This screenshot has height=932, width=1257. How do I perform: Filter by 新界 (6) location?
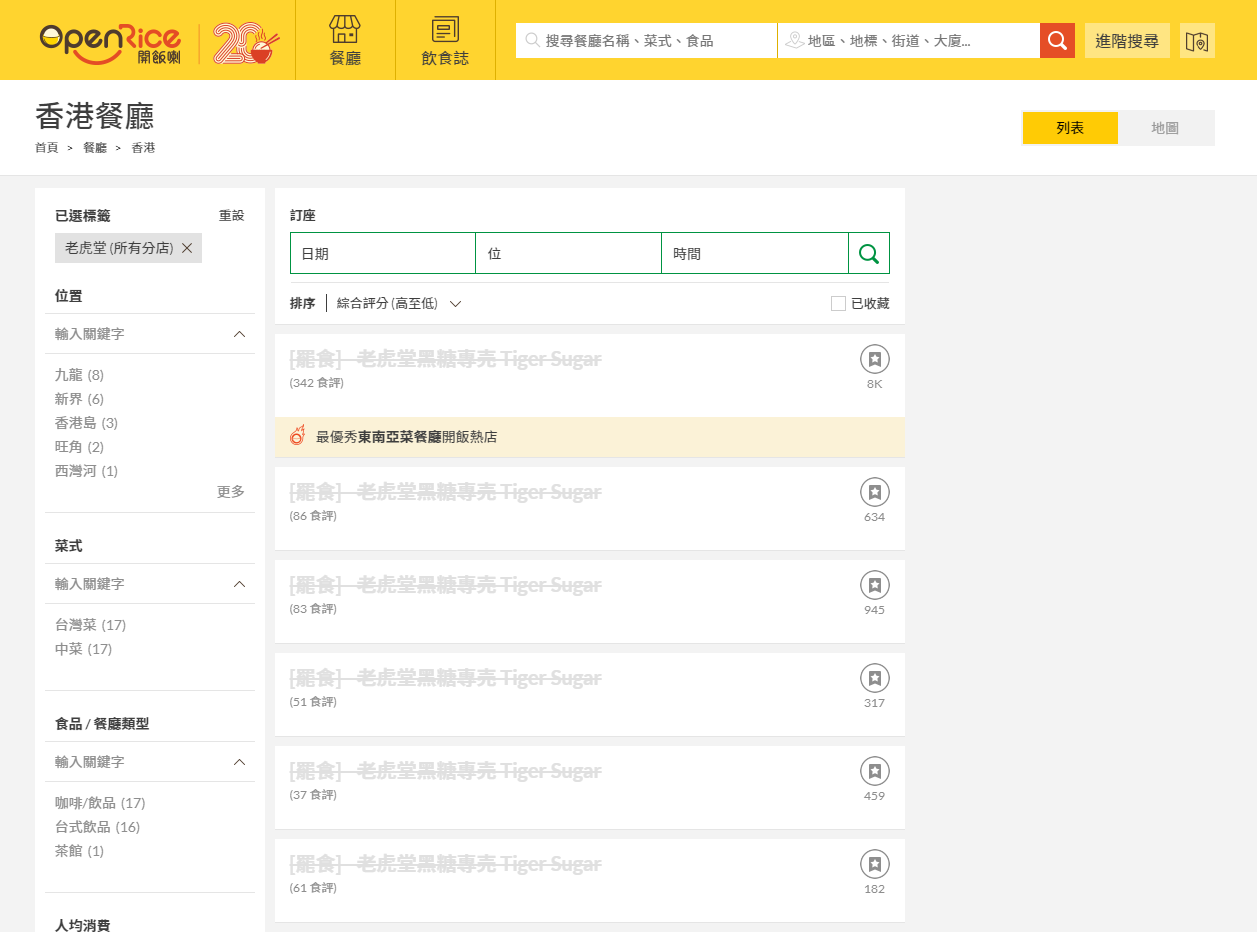79,399
